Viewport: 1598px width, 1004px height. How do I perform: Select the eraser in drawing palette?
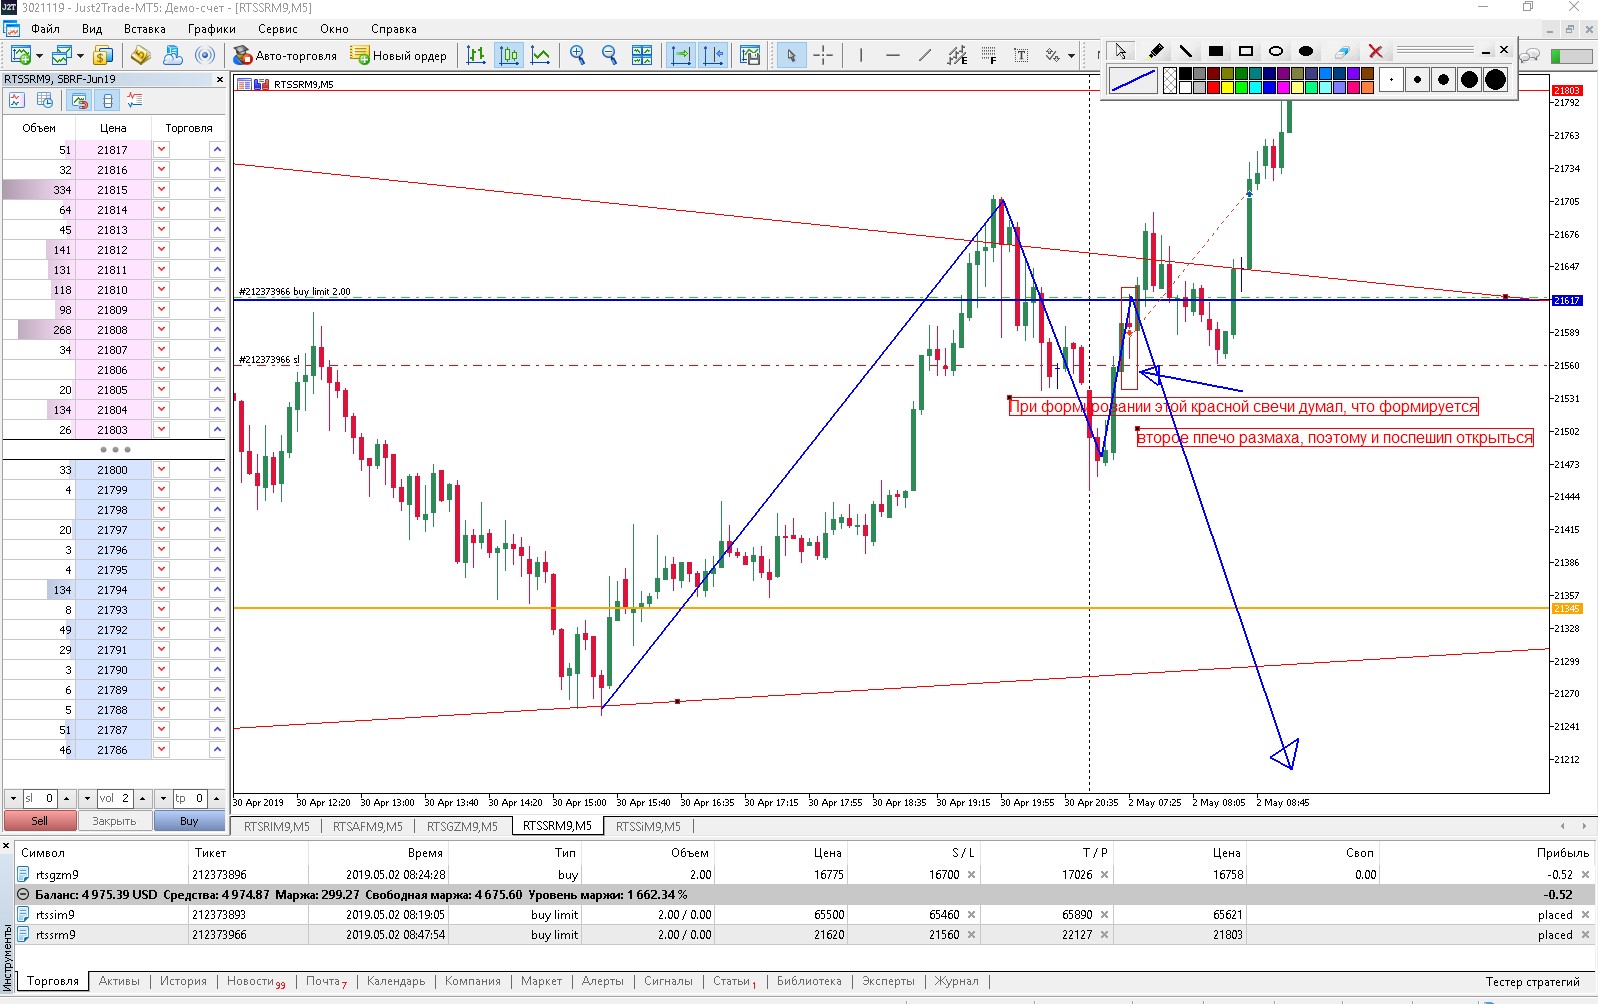(x=1342, y=51)
